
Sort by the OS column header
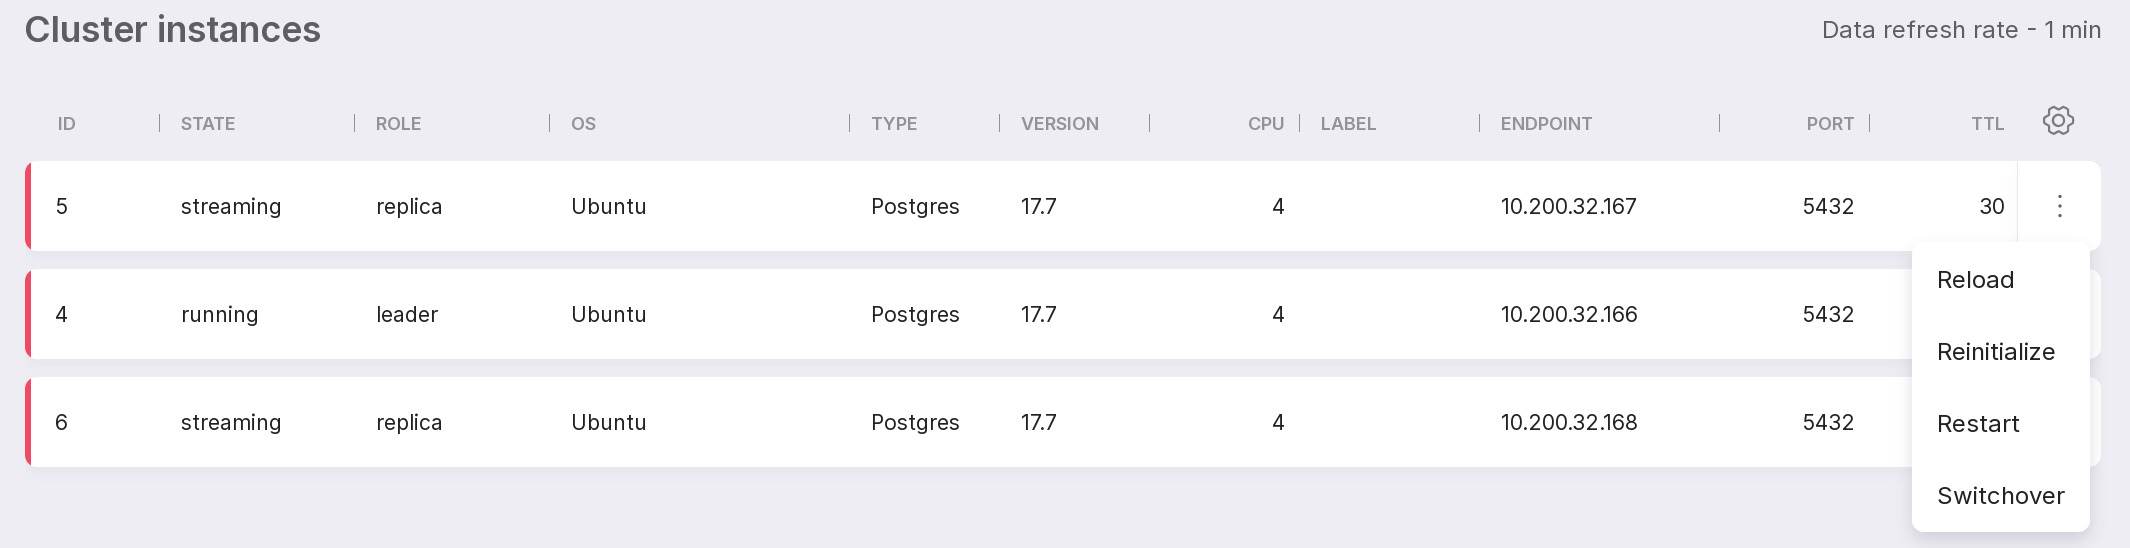point(583,124)
